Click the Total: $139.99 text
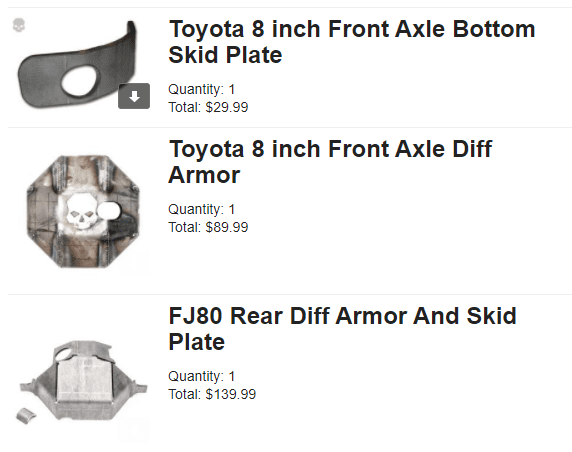572x452 pixels. (x=212, y=394)
